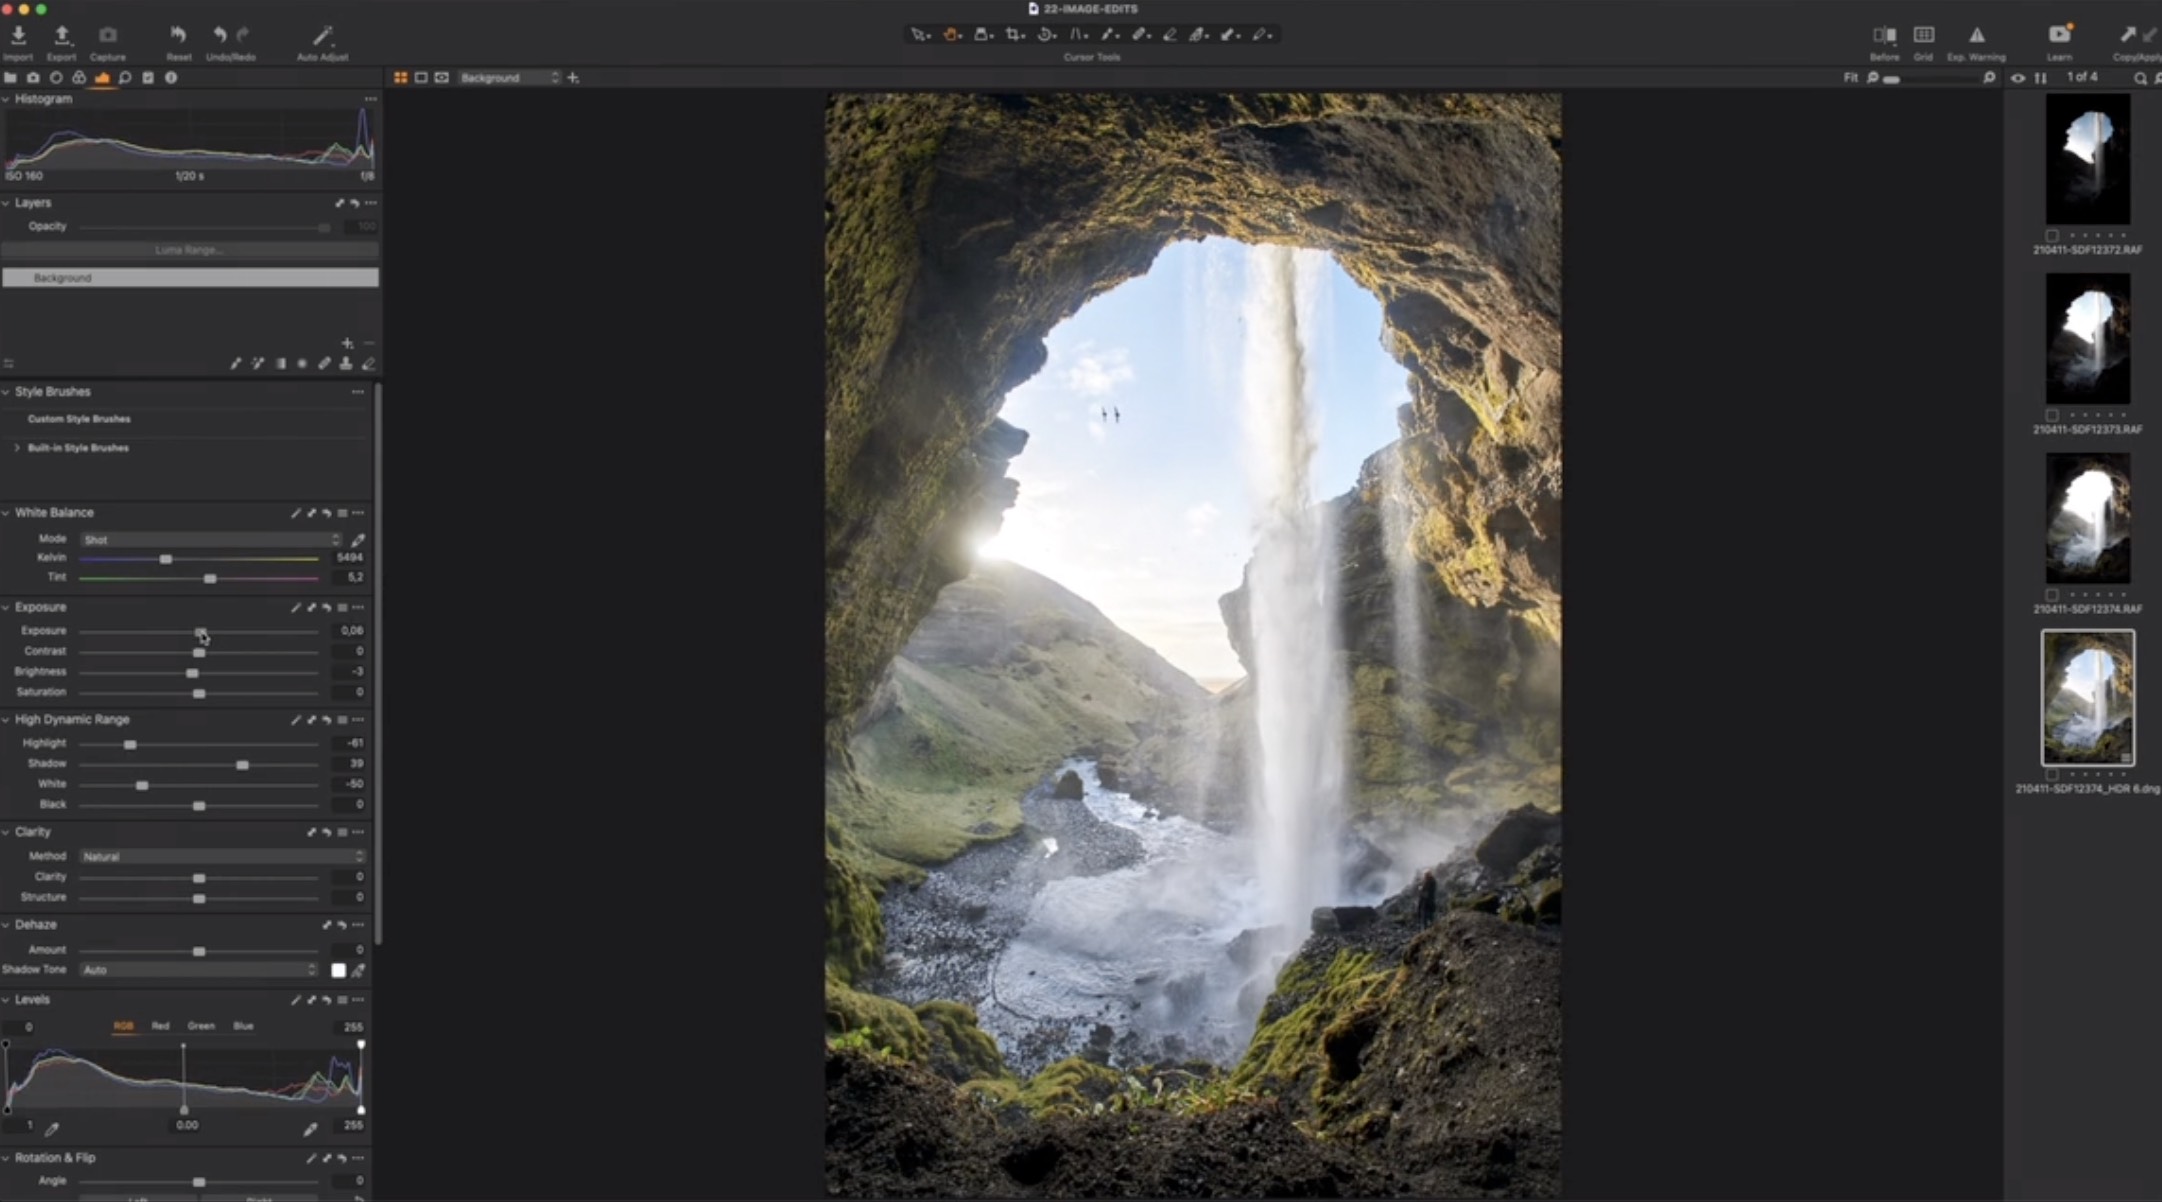This screenshot has height=1202, width=2162.
Task: Select the Crop cursor tool
Action: pos(1014,35)
